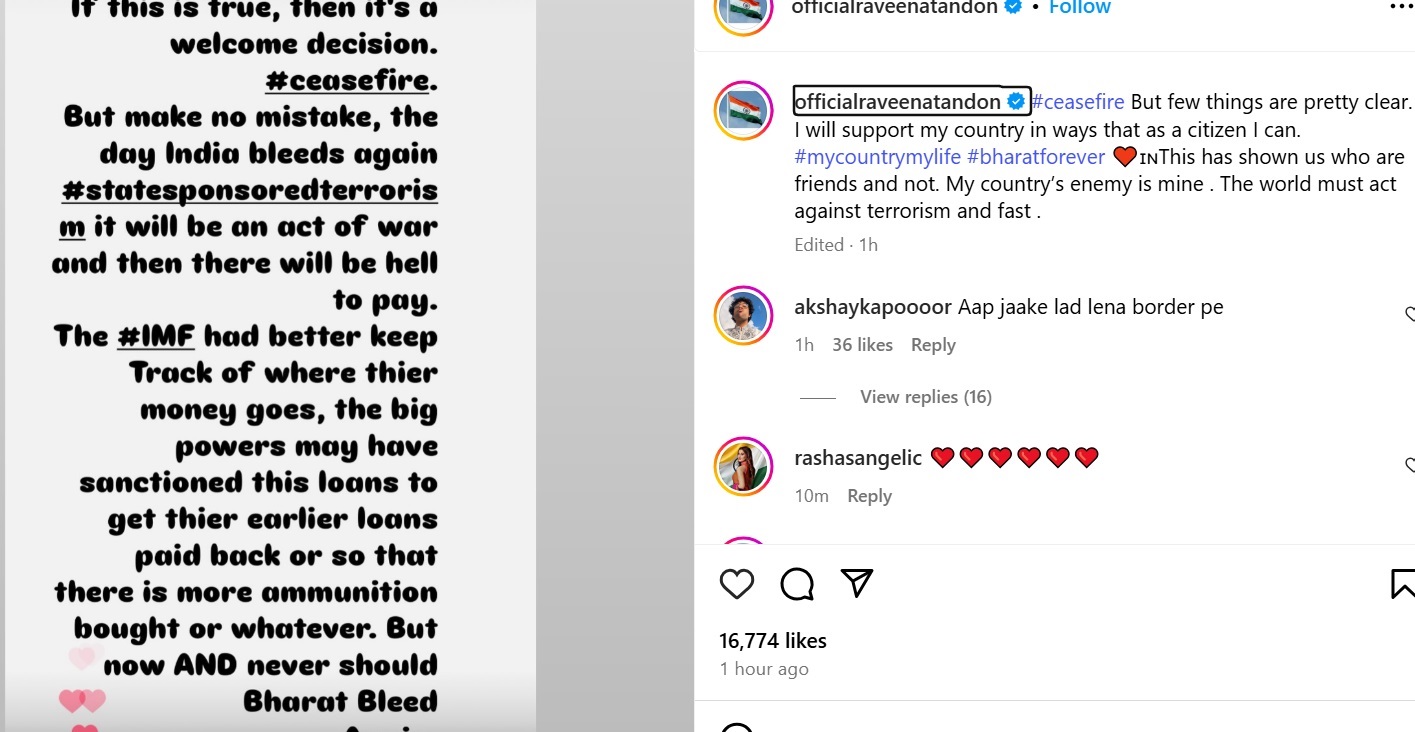This screenshot has width=1415, height=732.
Task: Like rashasangelic's comment with the heart
Action: tap(1409, 466)
